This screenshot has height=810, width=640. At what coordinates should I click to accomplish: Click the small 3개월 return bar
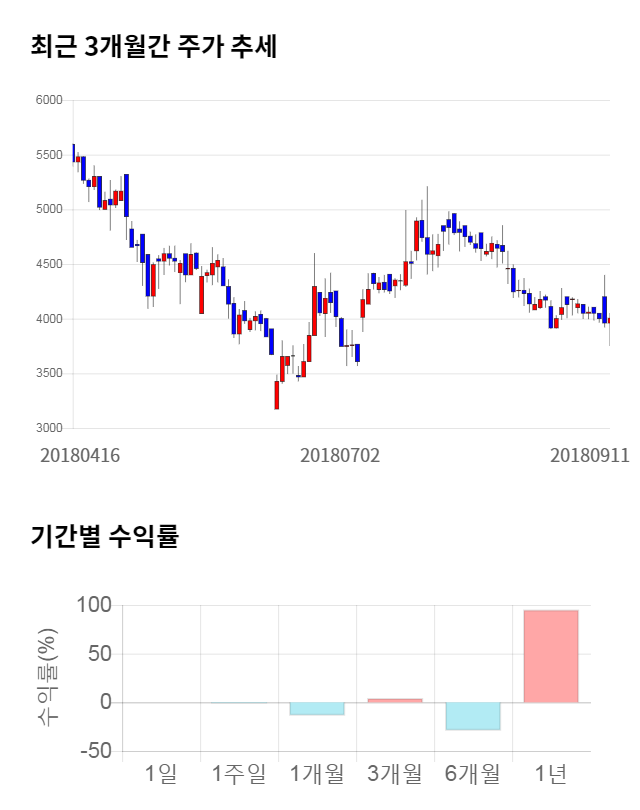395,700
